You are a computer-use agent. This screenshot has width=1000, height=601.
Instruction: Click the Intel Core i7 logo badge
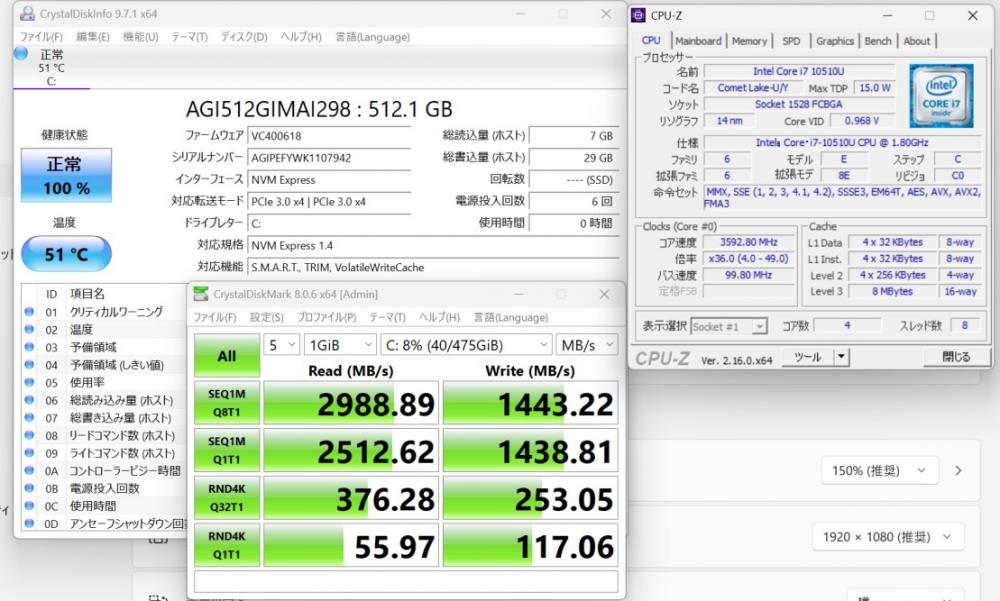click(941, 95)
